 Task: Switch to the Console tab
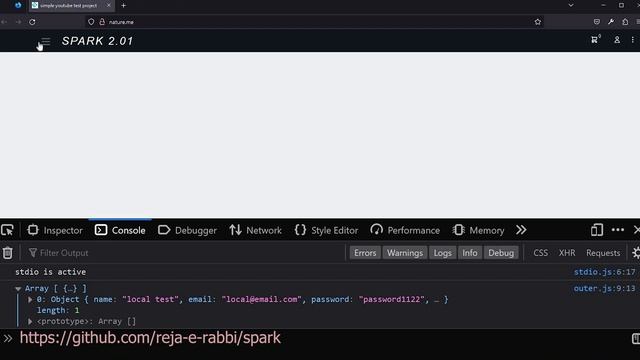[120, 230]
